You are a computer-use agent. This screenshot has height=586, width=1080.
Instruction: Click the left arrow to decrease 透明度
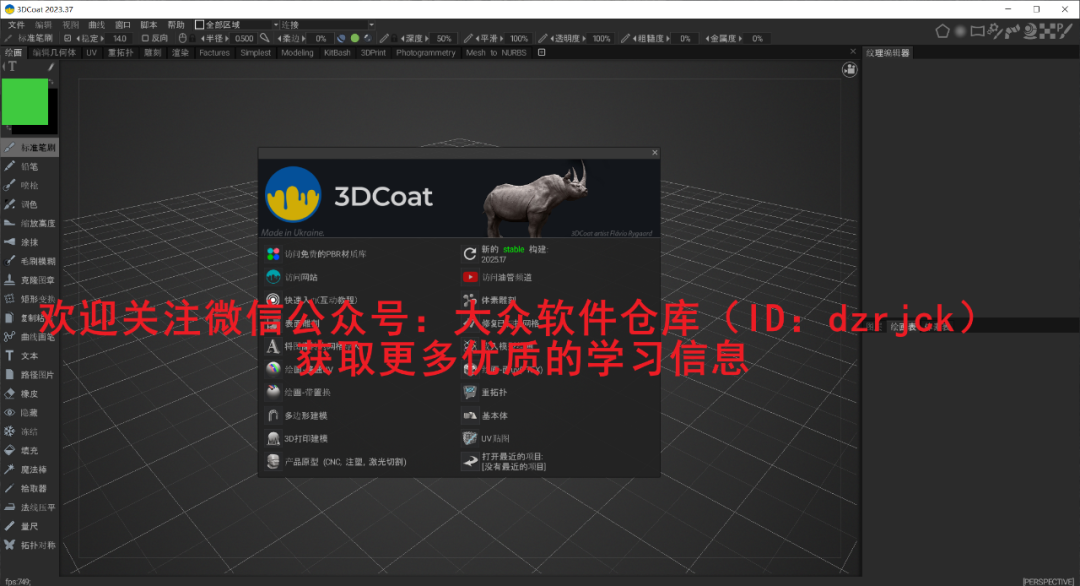click(552, 39)
